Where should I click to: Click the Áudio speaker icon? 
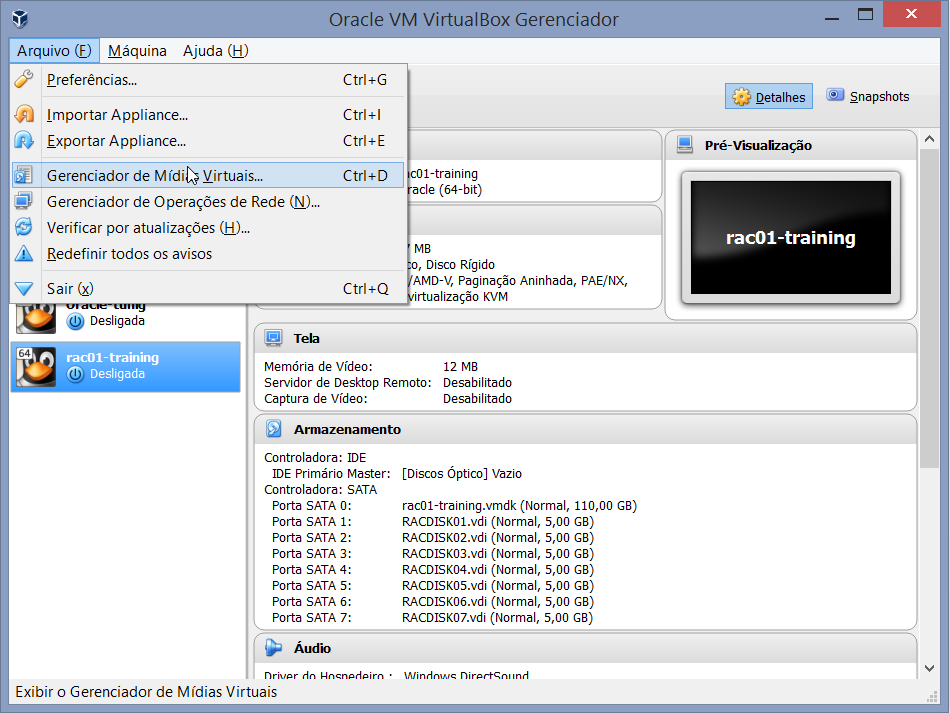[x=273, y=648]
